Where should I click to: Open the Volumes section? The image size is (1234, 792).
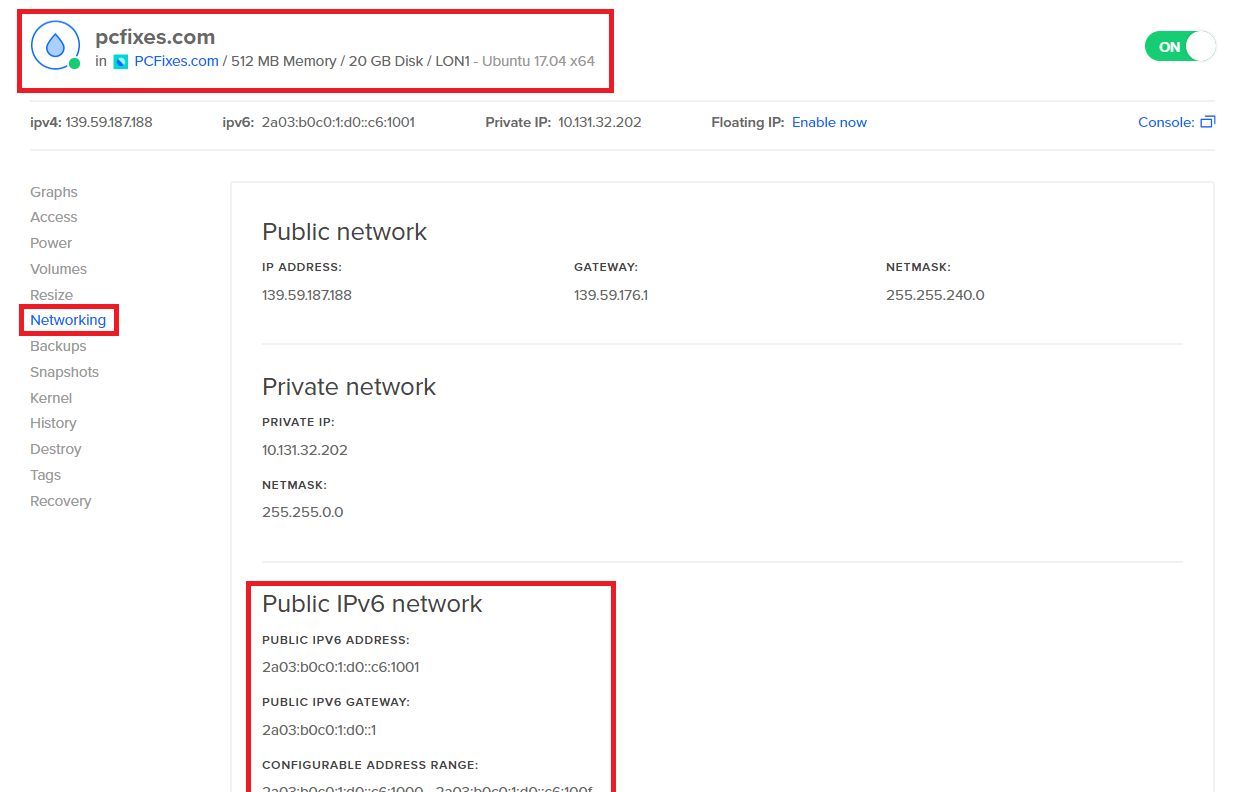tap(58, 269)
